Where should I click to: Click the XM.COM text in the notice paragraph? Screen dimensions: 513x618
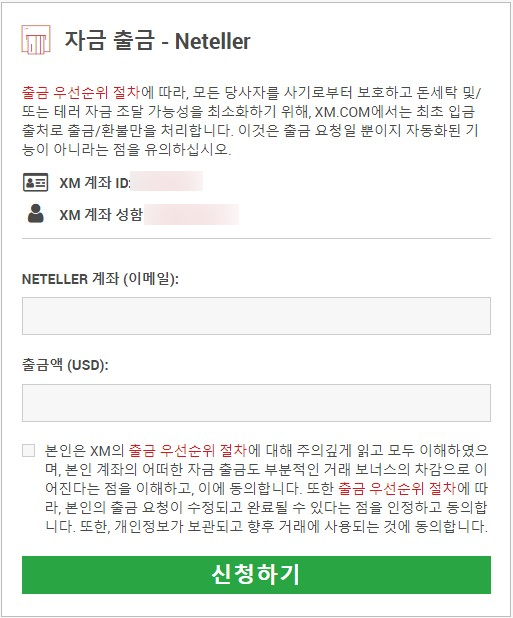(x=342, y=112)
